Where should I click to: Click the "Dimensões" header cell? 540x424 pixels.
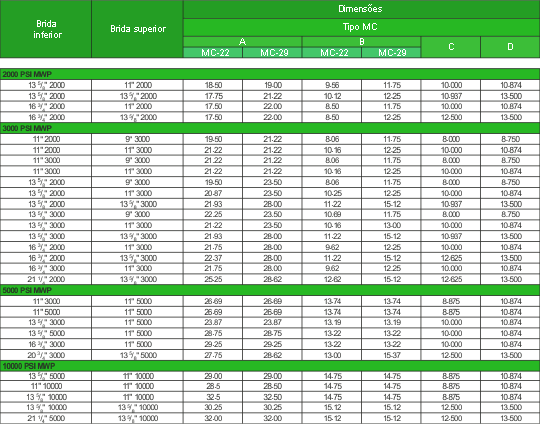coord(361,9)
